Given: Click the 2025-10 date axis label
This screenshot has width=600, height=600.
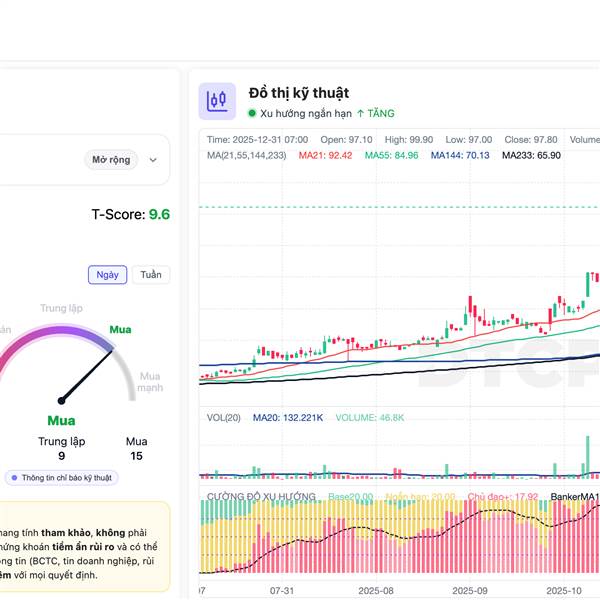Looking at the screenshot, I should point(564,590).
